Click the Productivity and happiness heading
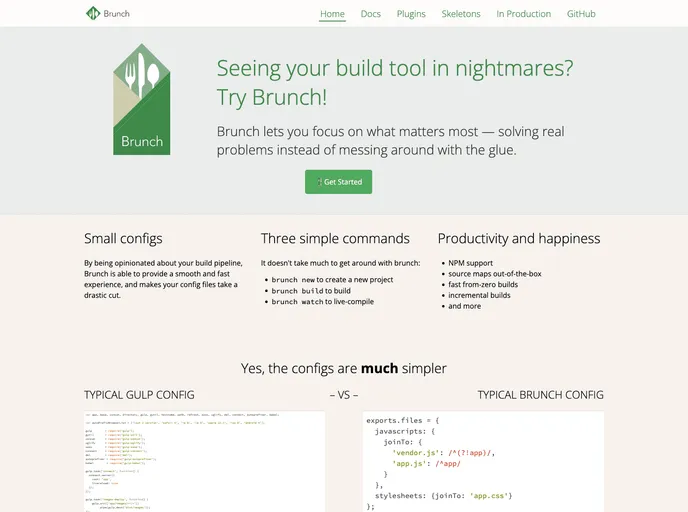The width and height of the screenshot is (688, 512). (518, 239)
